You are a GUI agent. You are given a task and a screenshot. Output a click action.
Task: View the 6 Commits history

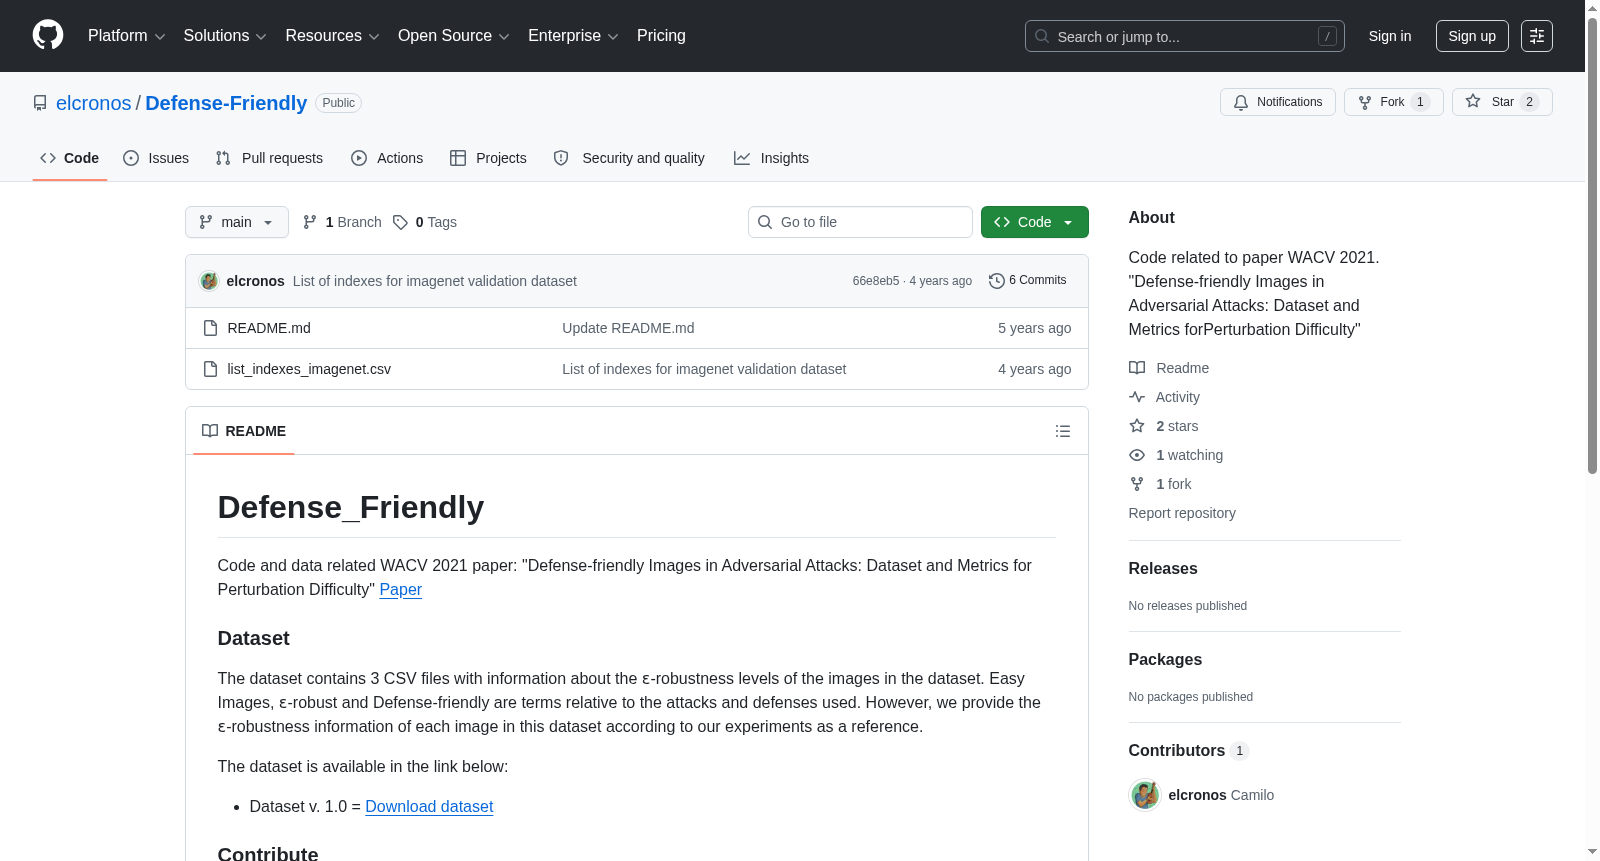[x=1028, y=280]
